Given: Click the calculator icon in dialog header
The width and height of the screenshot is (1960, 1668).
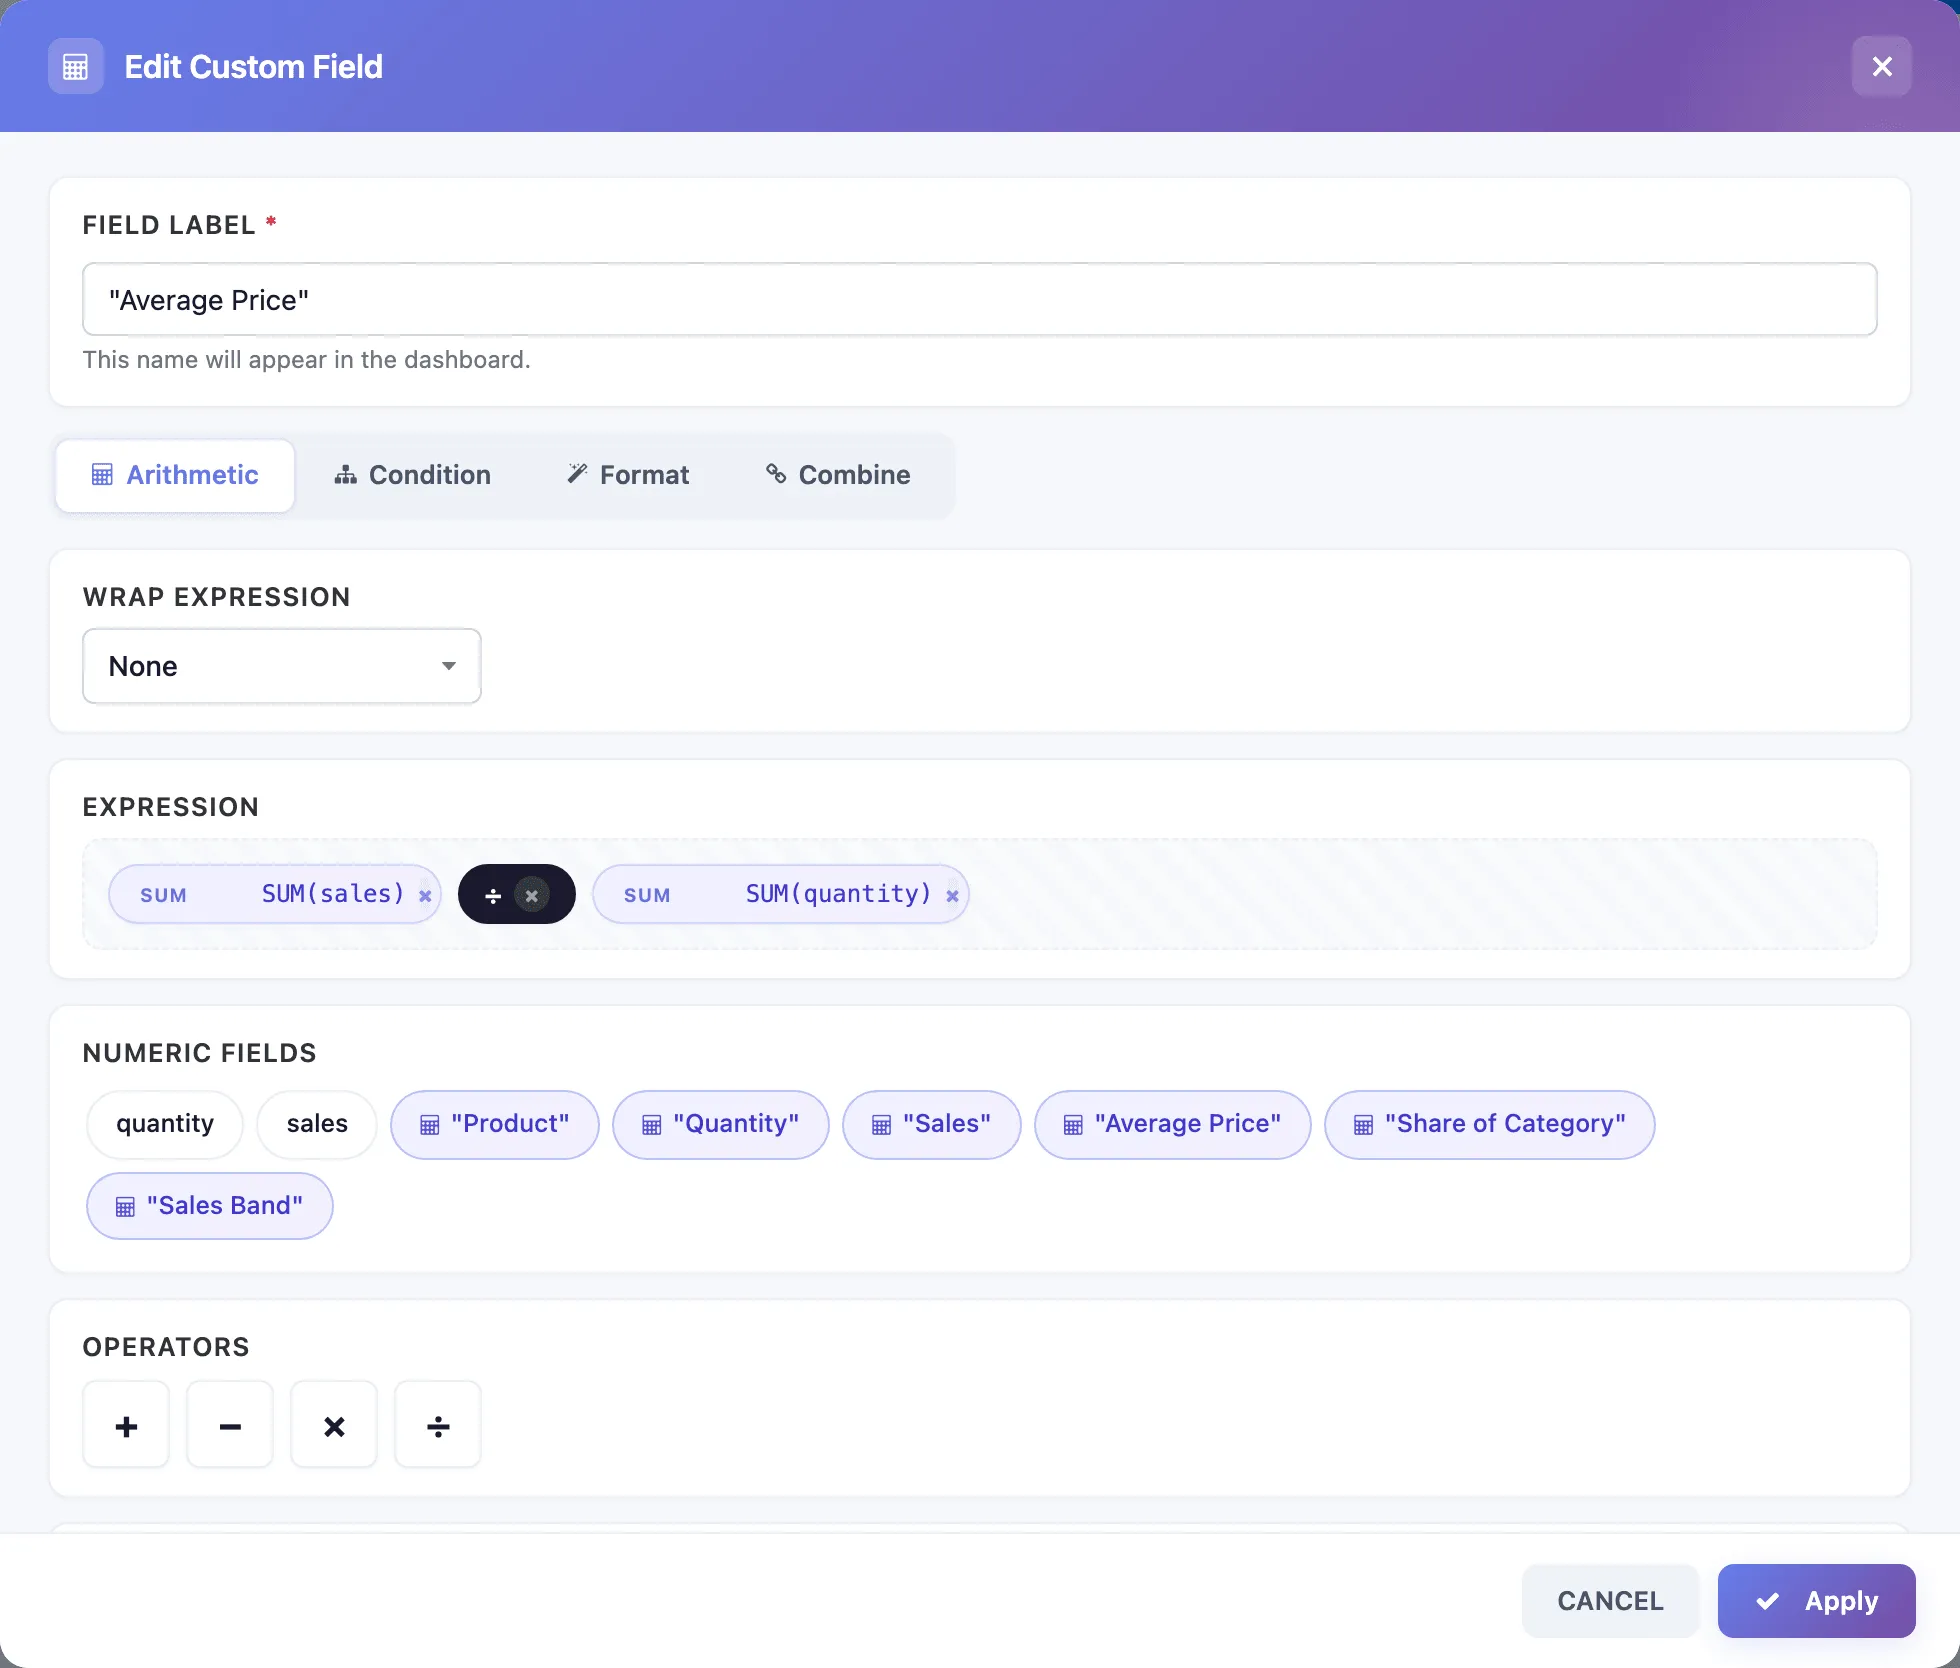Looking at the screenshot, I should pos(76,66).
